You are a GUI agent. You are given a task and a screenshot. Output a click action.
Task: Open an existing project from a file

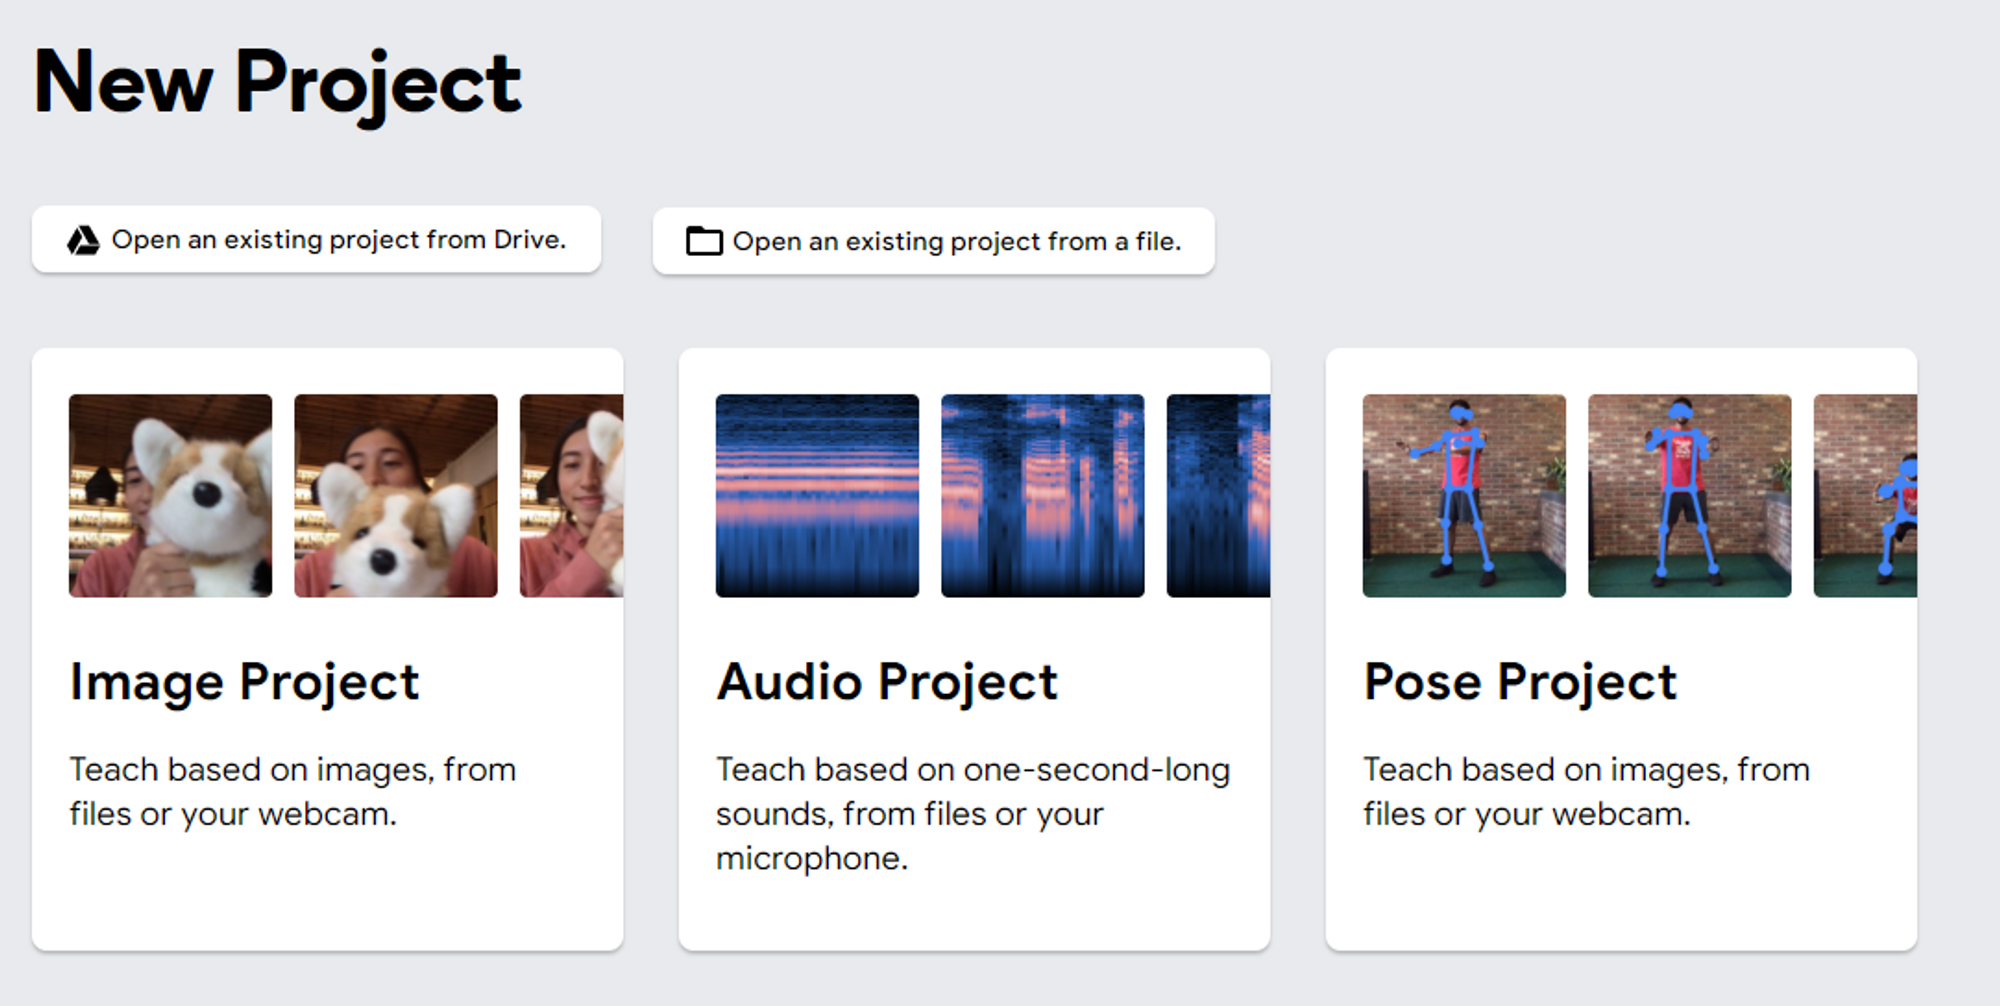pyautogui.click(x=933, y=241)
